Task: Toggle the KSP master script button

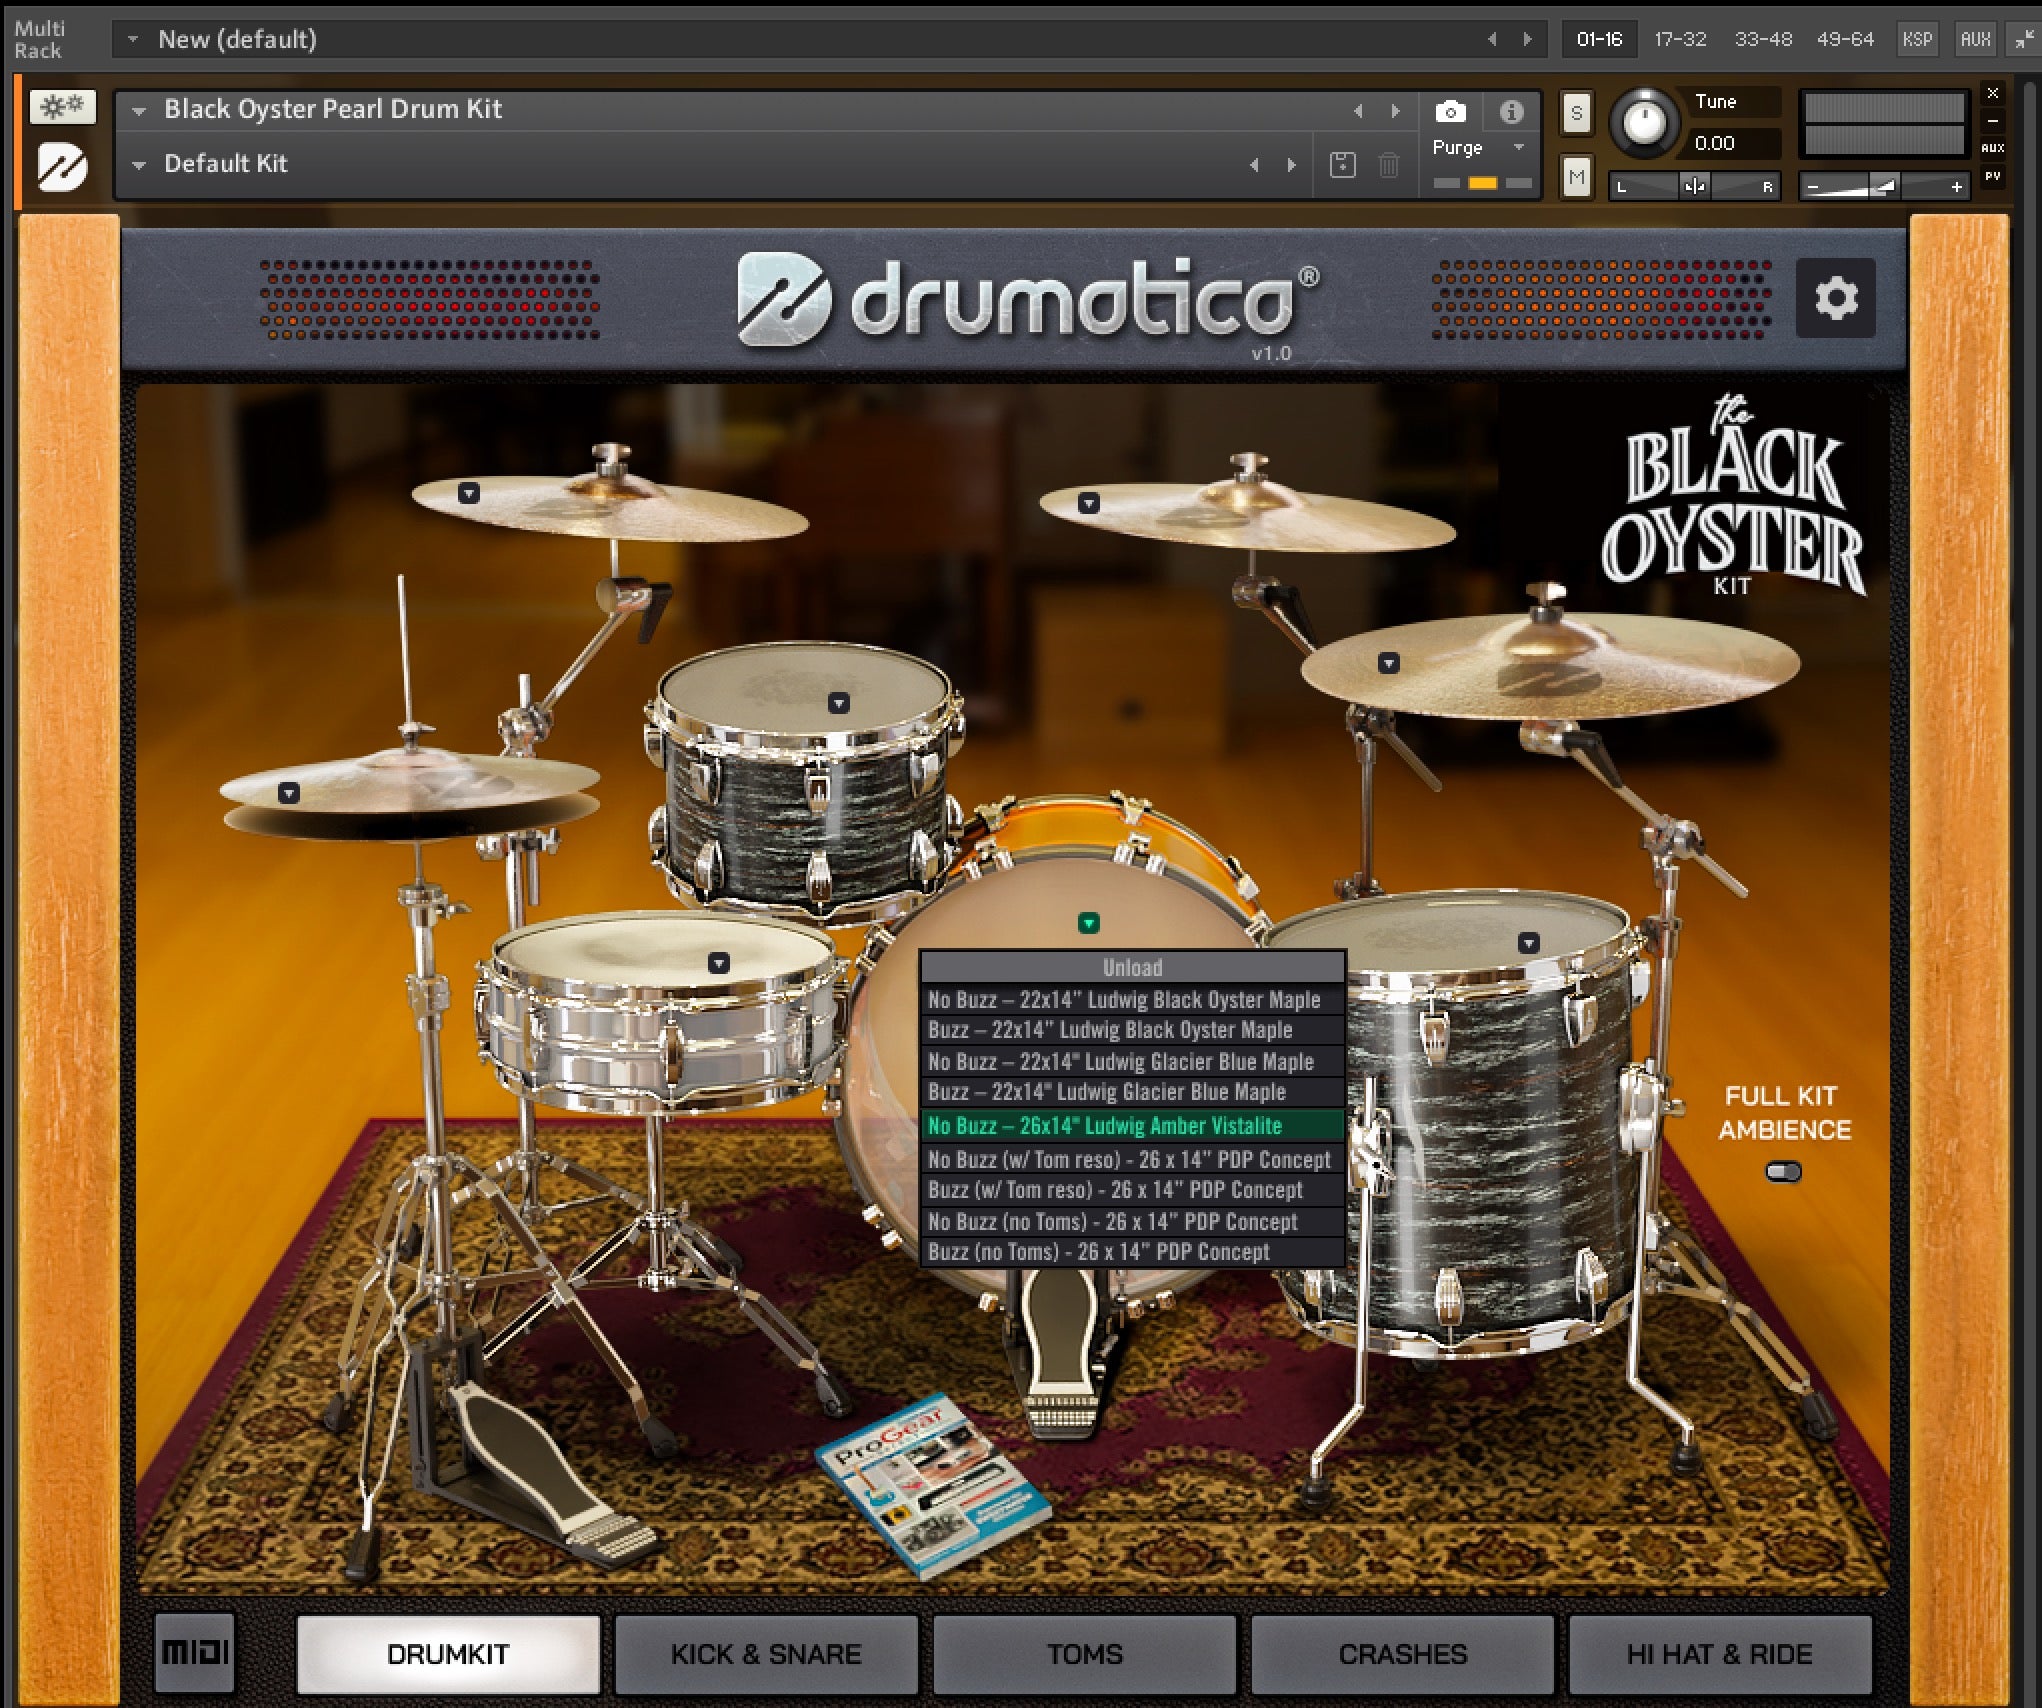Action: click(1916, 39)
